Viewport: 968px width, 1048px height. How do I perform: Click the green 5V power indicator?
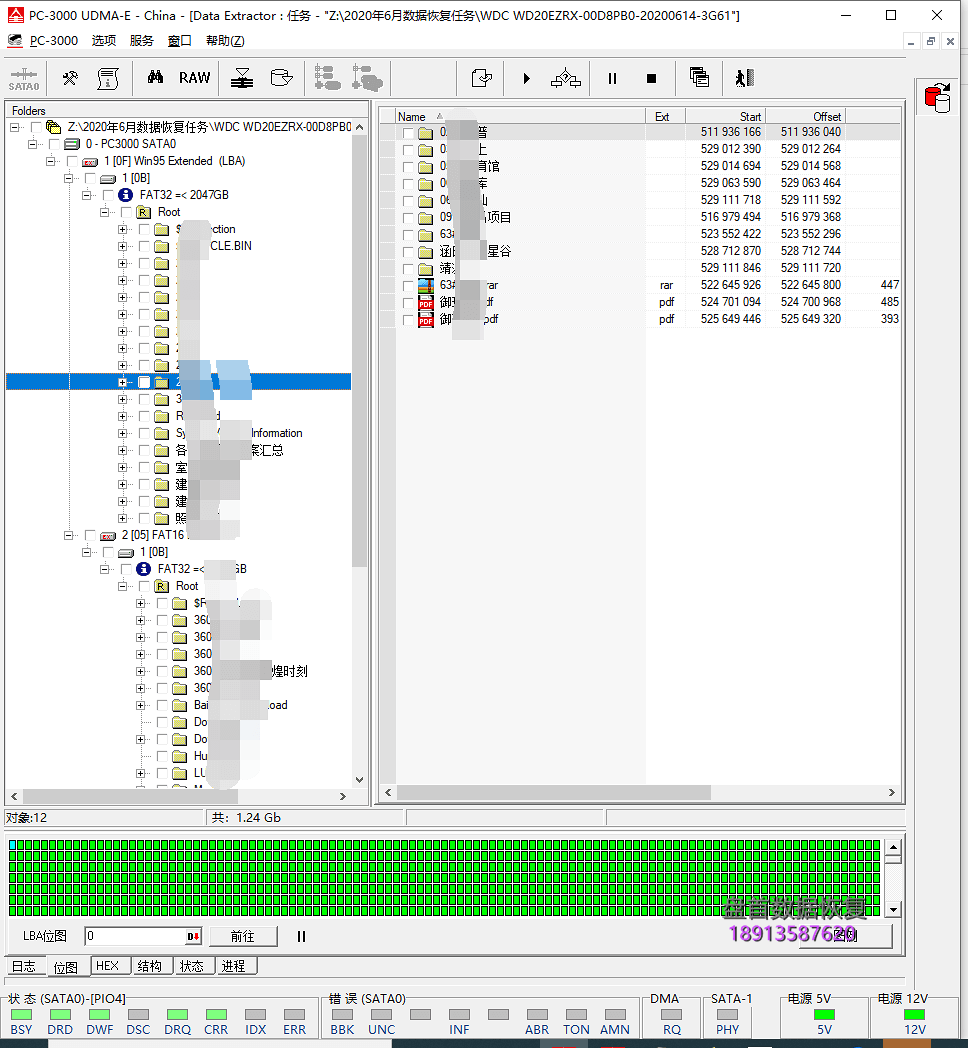pyautogui.click(x=824, y=1015)
